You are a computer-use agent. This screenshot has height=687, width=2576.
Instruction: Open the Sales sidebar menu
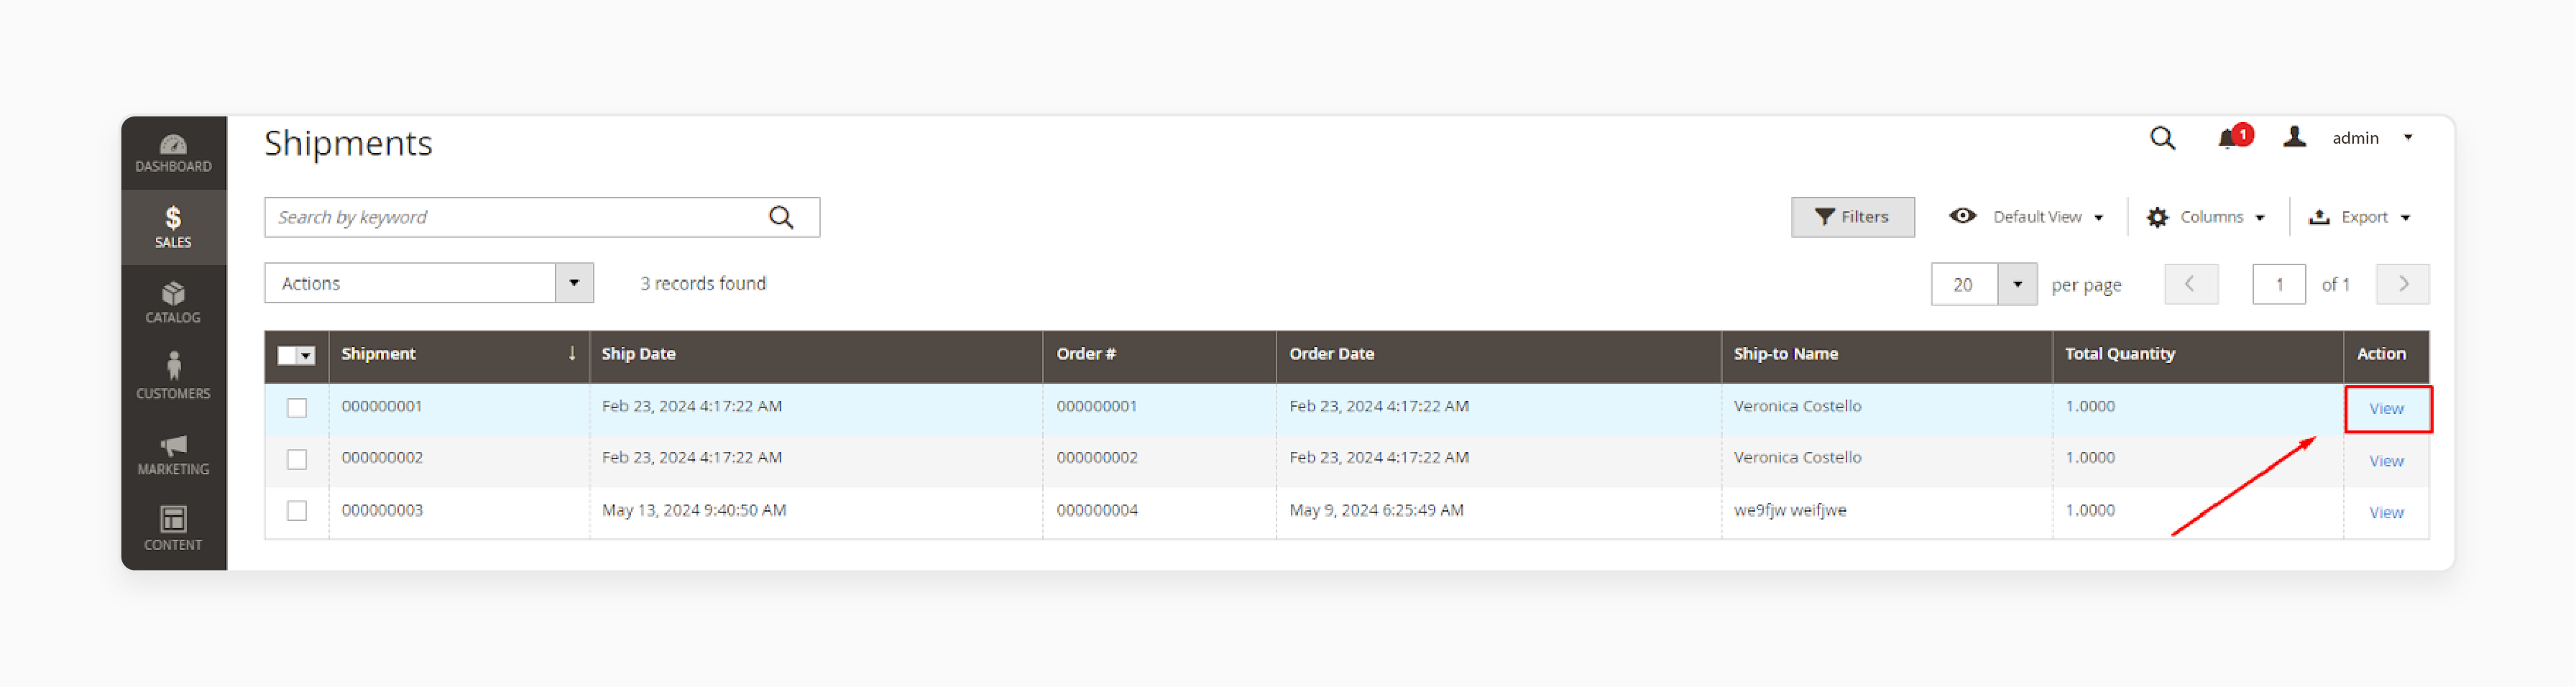[x=173, y=227]
